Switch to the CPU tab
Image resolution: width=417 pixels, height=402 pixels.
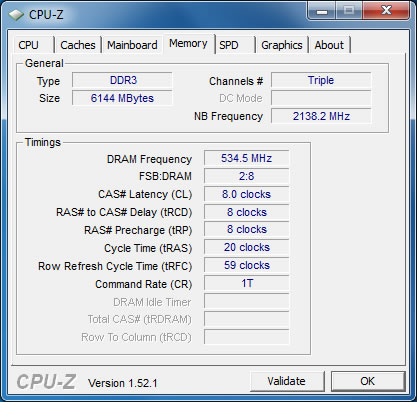pos(33,45)
